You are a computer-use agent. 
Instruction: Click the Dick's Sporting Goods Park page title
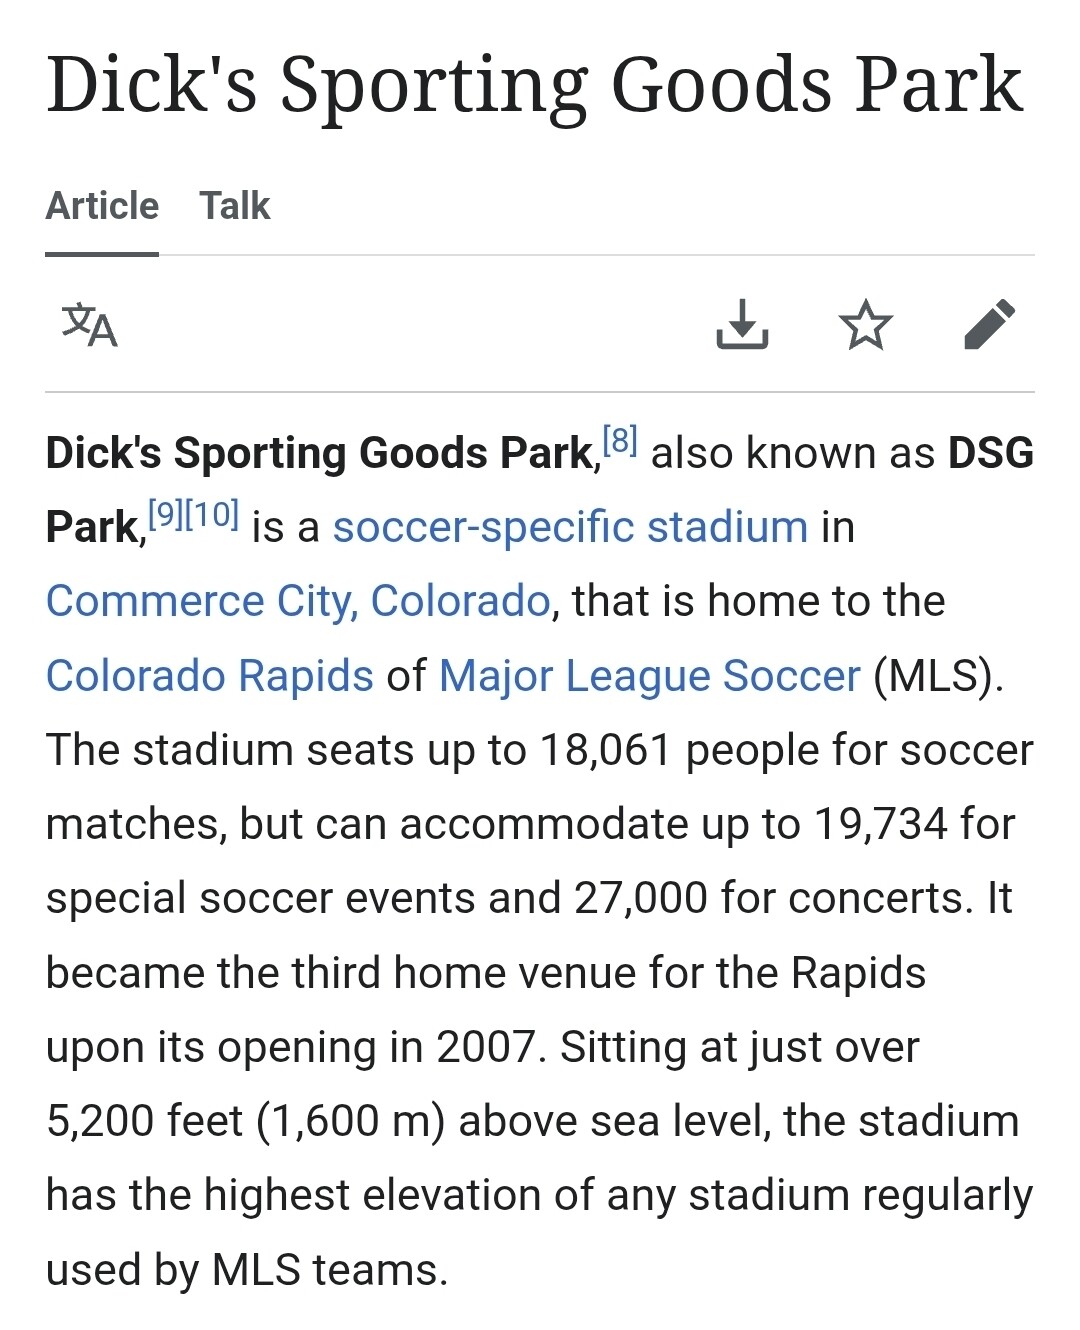[x=534, y=84]
